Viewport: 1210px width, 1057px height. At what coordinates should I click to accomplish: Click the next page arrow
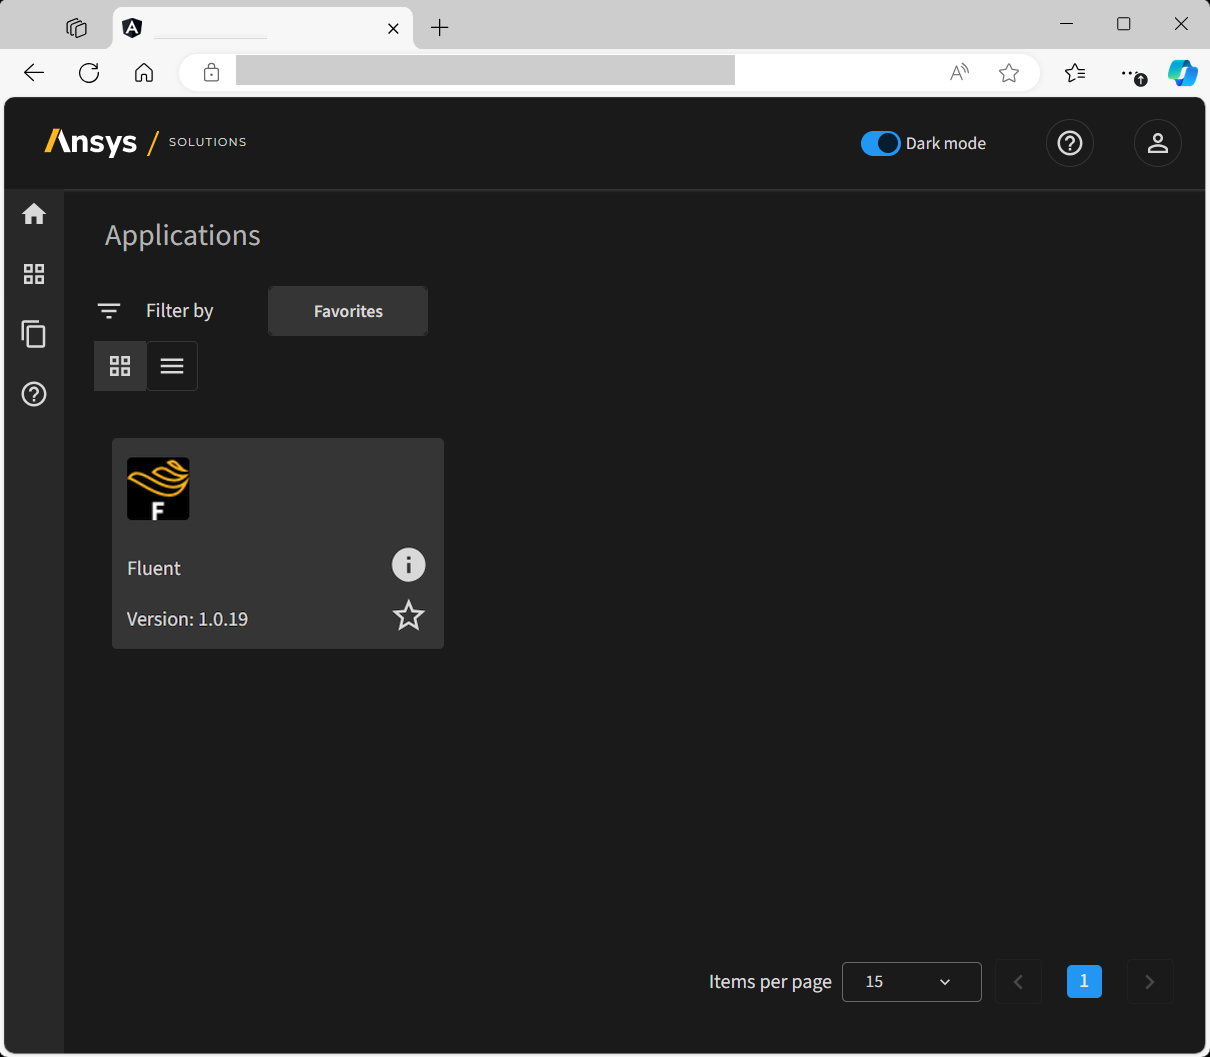tap(1150, 981)
